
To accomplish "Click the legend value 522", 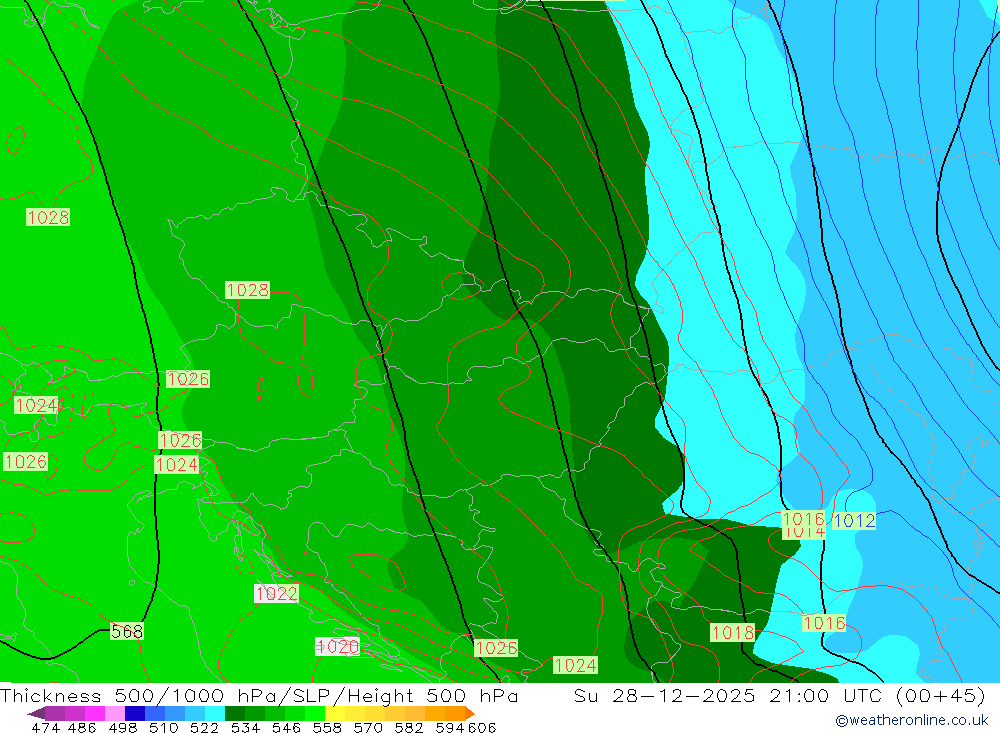I will click(x=204, y=727).
